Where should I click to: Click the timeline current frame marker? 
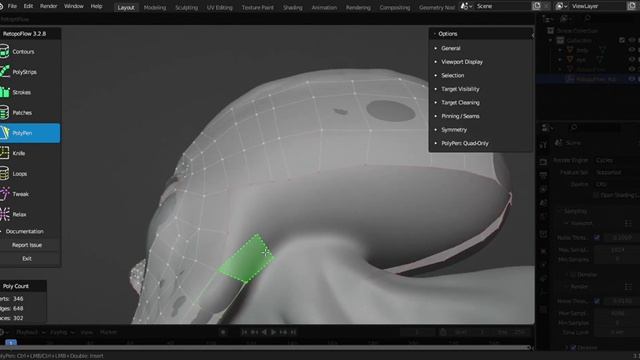[11, 343]
